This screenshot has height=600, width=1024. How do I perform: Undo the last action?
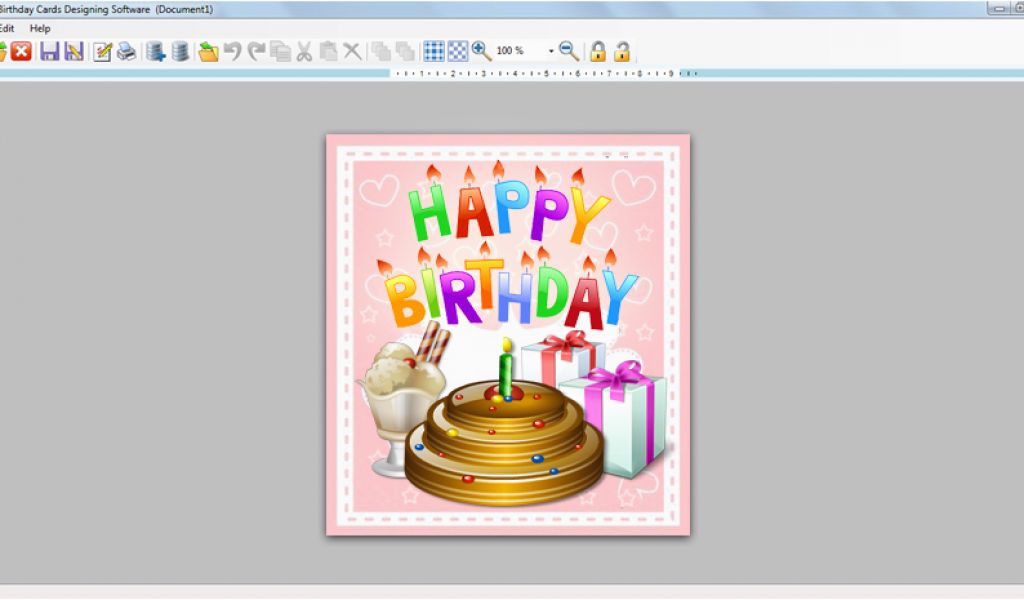[x=232, y=51]
